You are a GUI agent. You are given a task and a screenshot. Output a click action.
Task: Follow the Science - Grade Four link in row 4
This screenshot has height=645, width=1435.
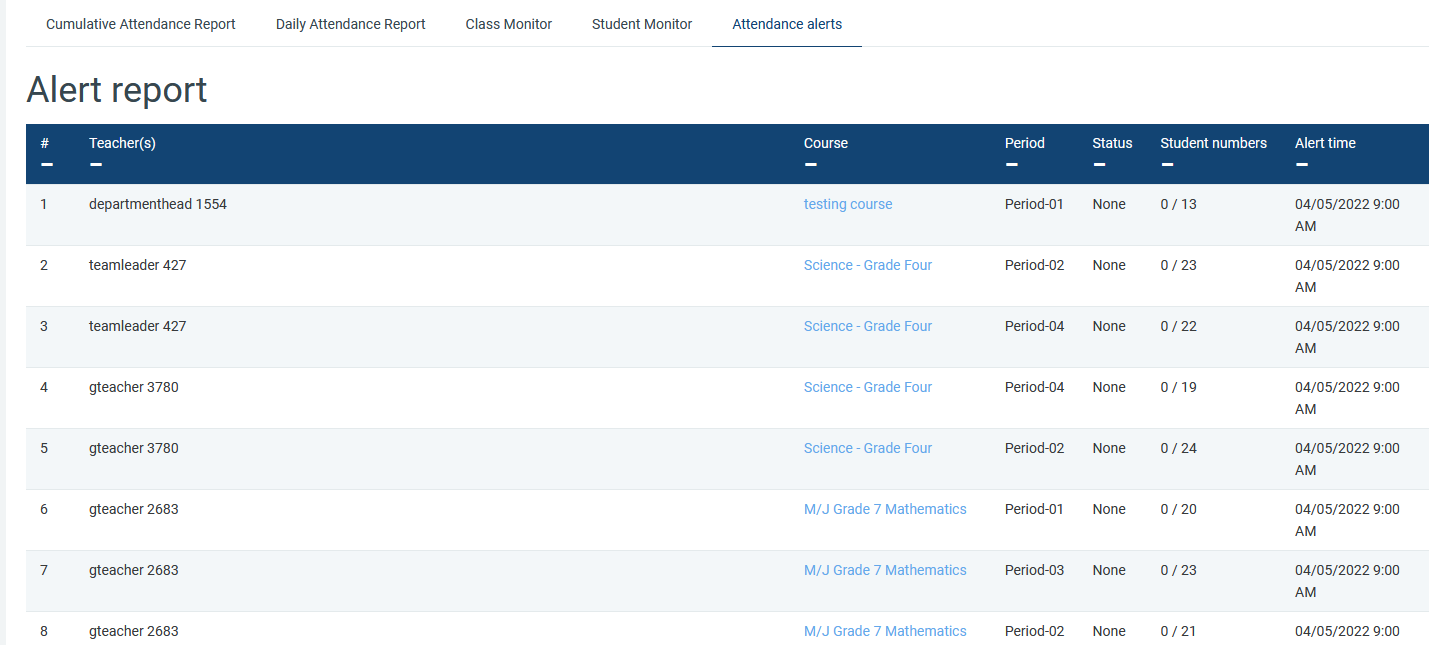click(868, 387)
